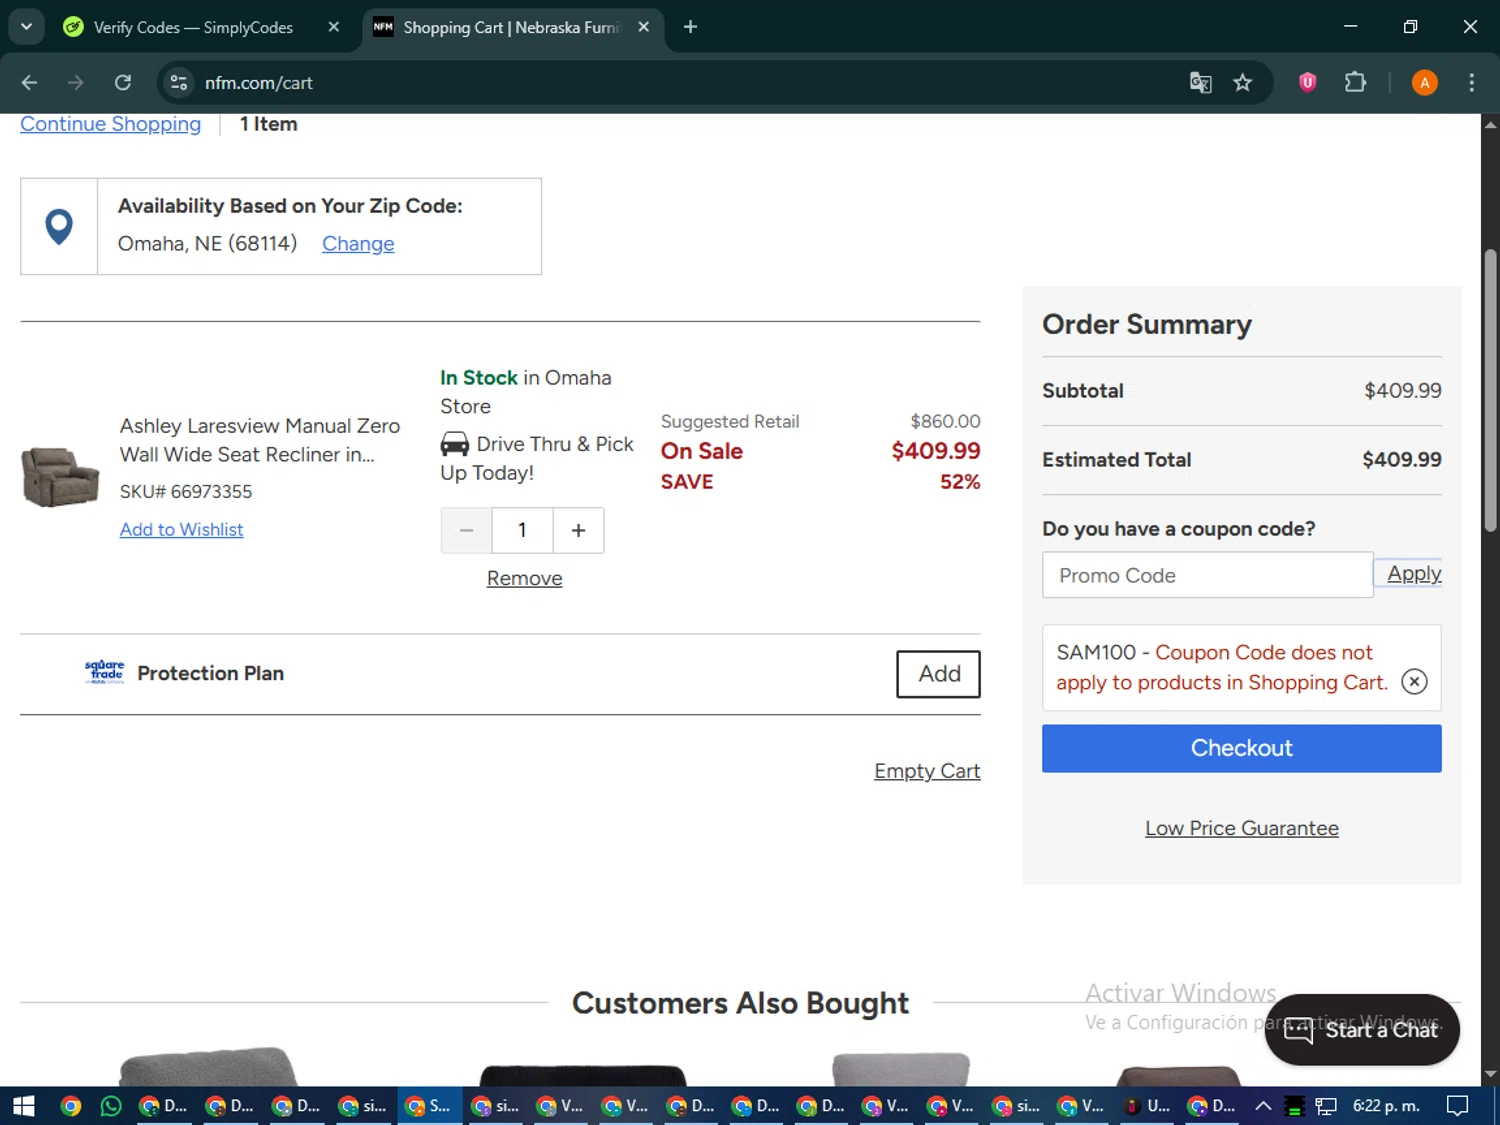Open the WhatsApp taskbar icon
Image resolution: width=1500 pixels, height=1125 pixels.
[110, 1106]
